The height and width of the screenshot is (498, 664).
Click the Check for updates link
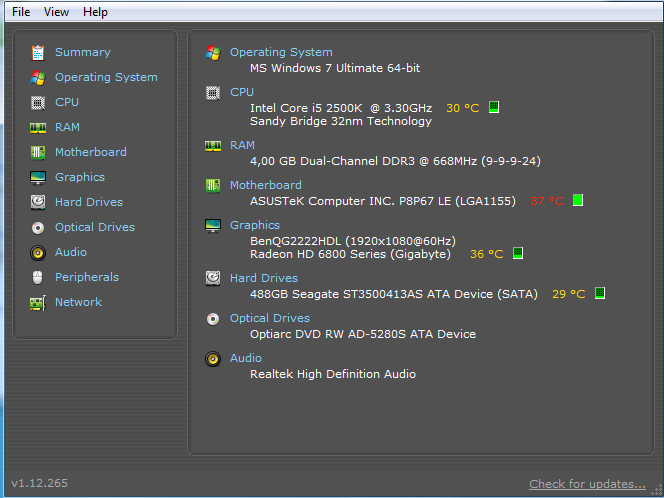(587, 484)
